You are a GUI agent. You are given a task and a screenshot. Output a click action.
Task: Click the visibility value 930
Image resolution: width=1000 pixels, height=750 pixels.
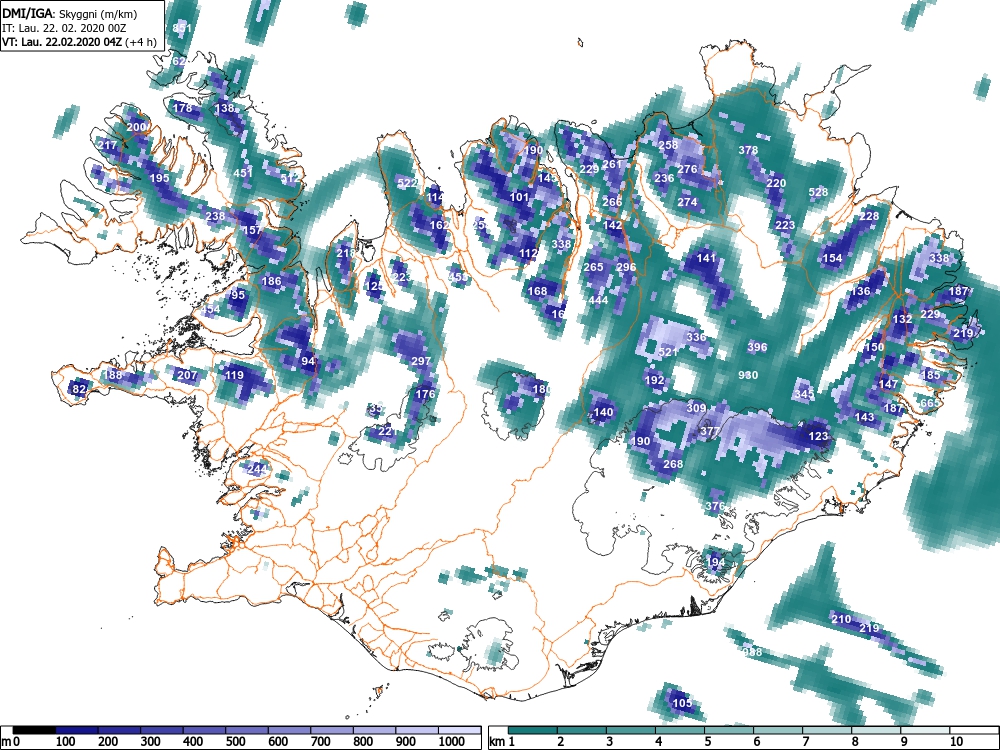pos(748,375)
